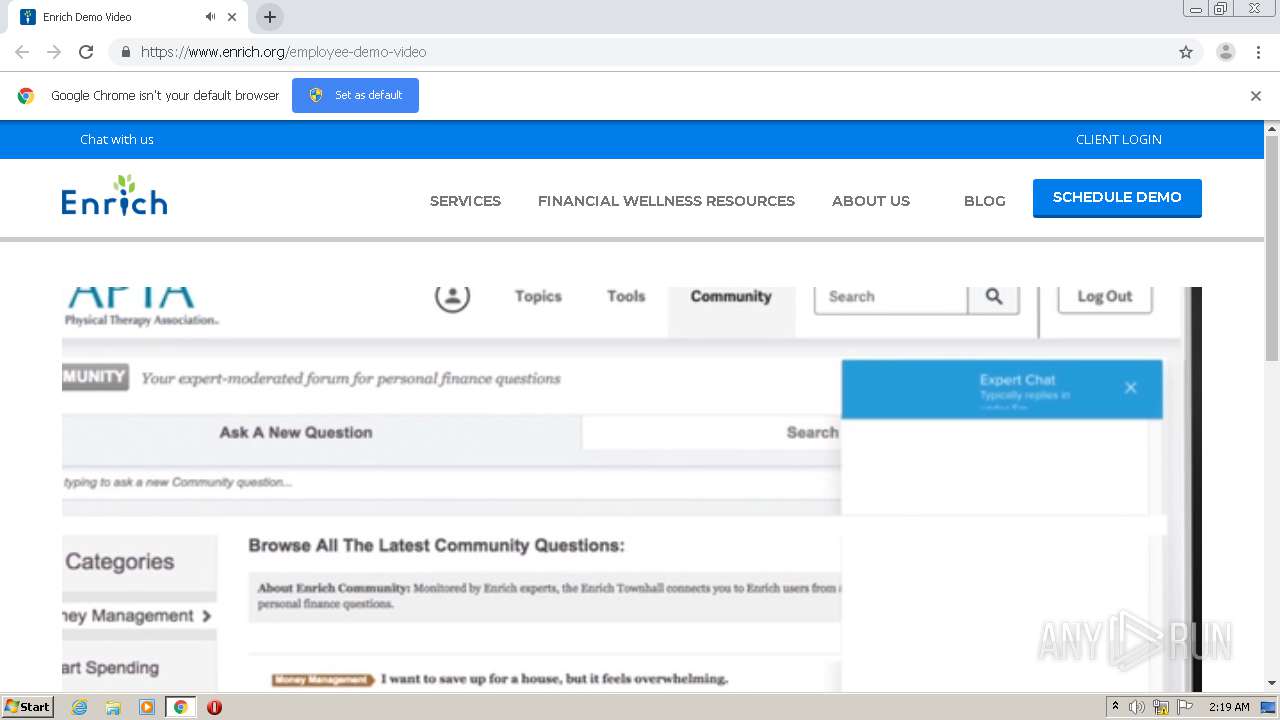
Task: Click the red security taskbar icon
Action: (214, 707)
